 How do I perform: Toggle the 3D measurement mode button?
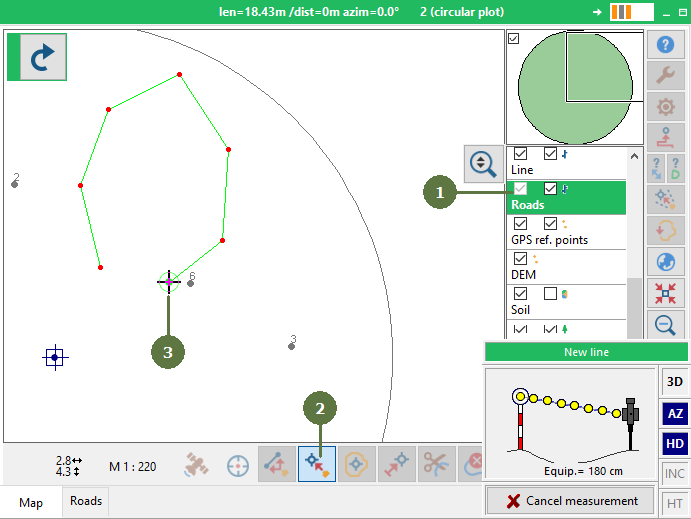(x=674, y=382)
